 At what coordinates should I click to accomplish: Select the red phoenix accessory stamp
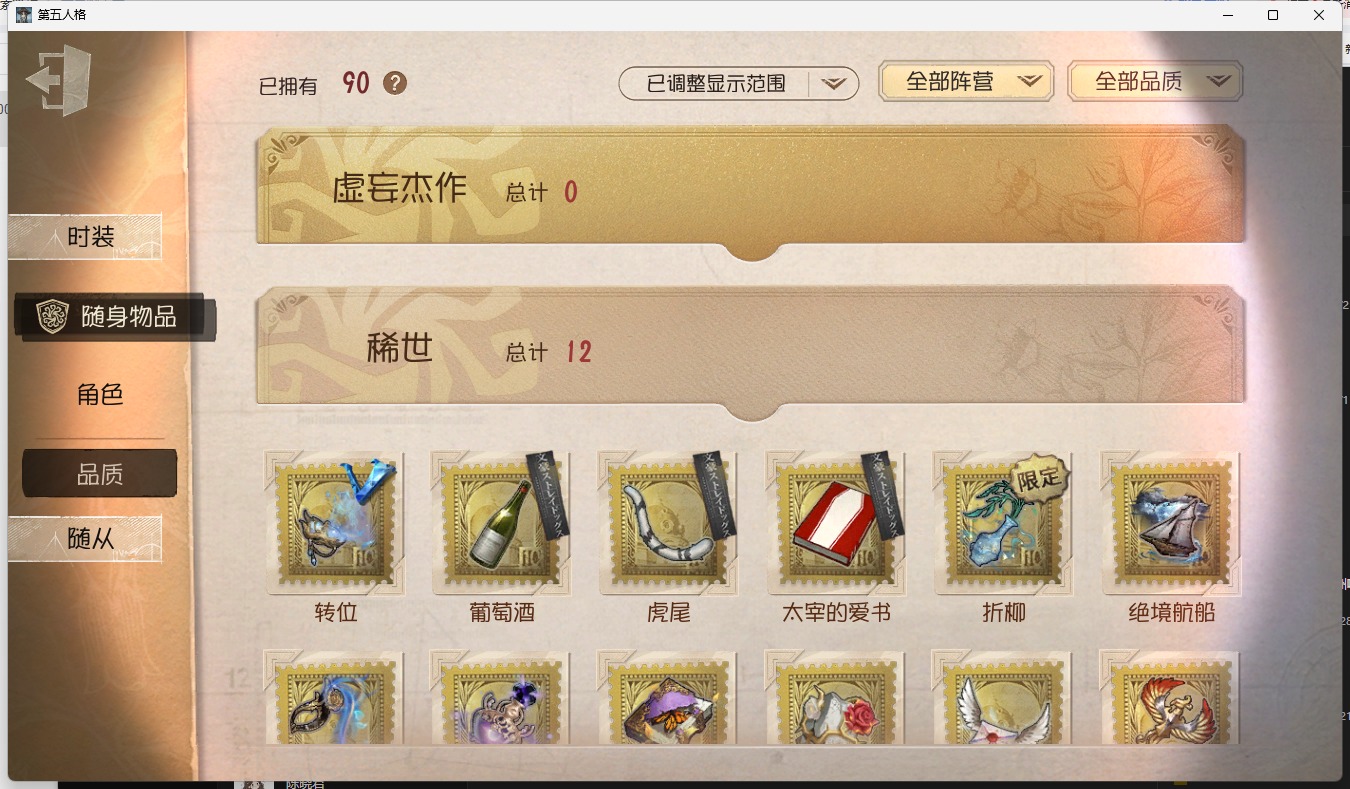(x=1170, y=698)
